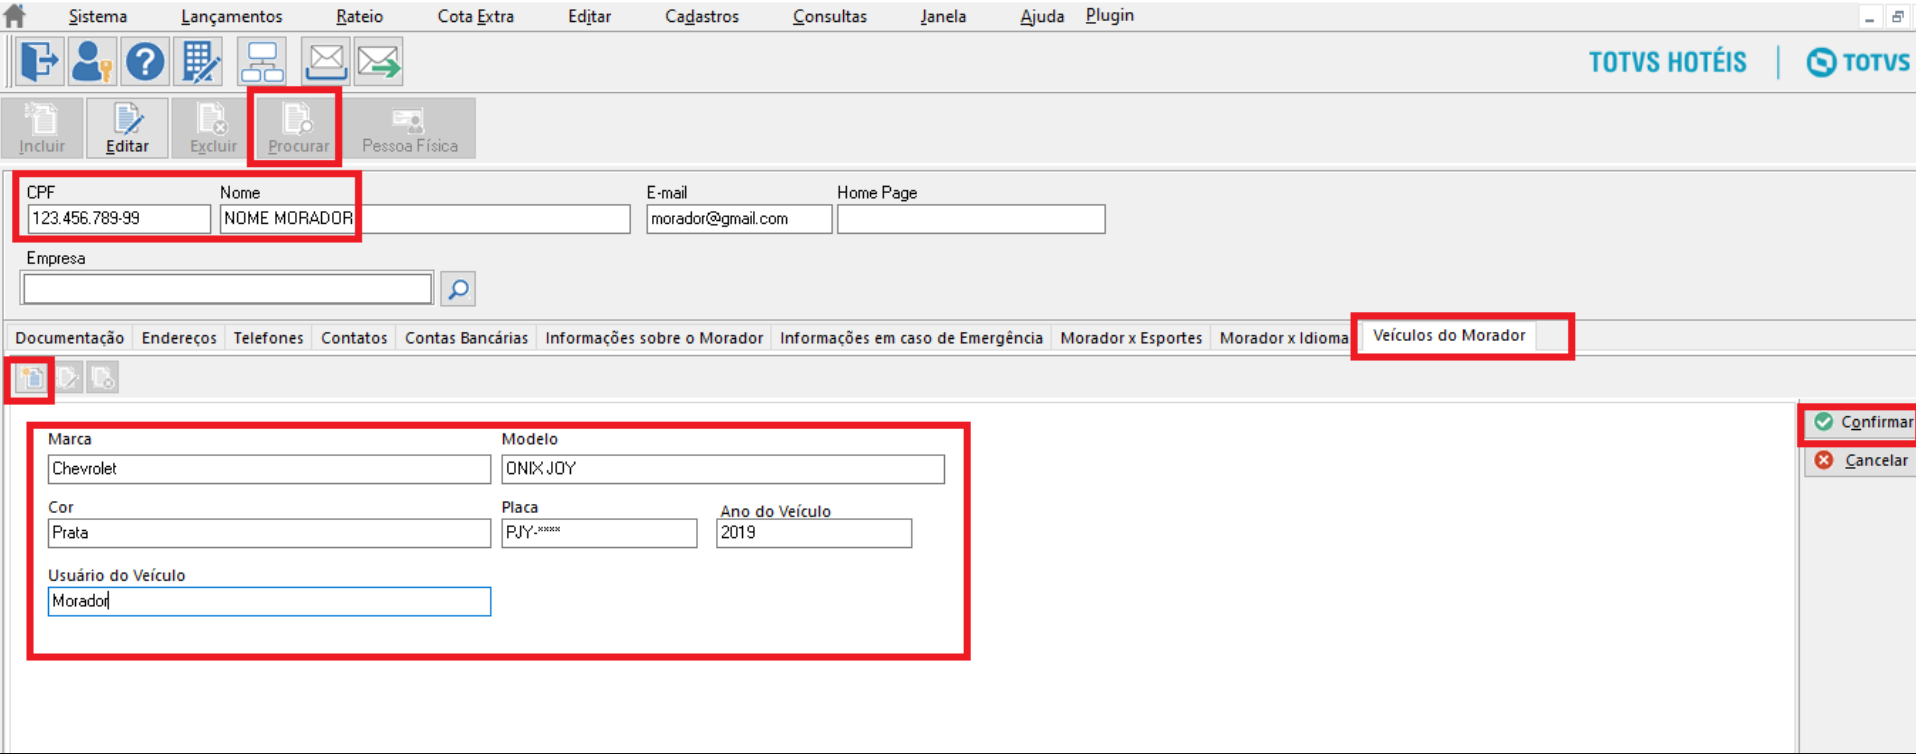Click the Incluir toolbar button

click(x=42, y=128)
